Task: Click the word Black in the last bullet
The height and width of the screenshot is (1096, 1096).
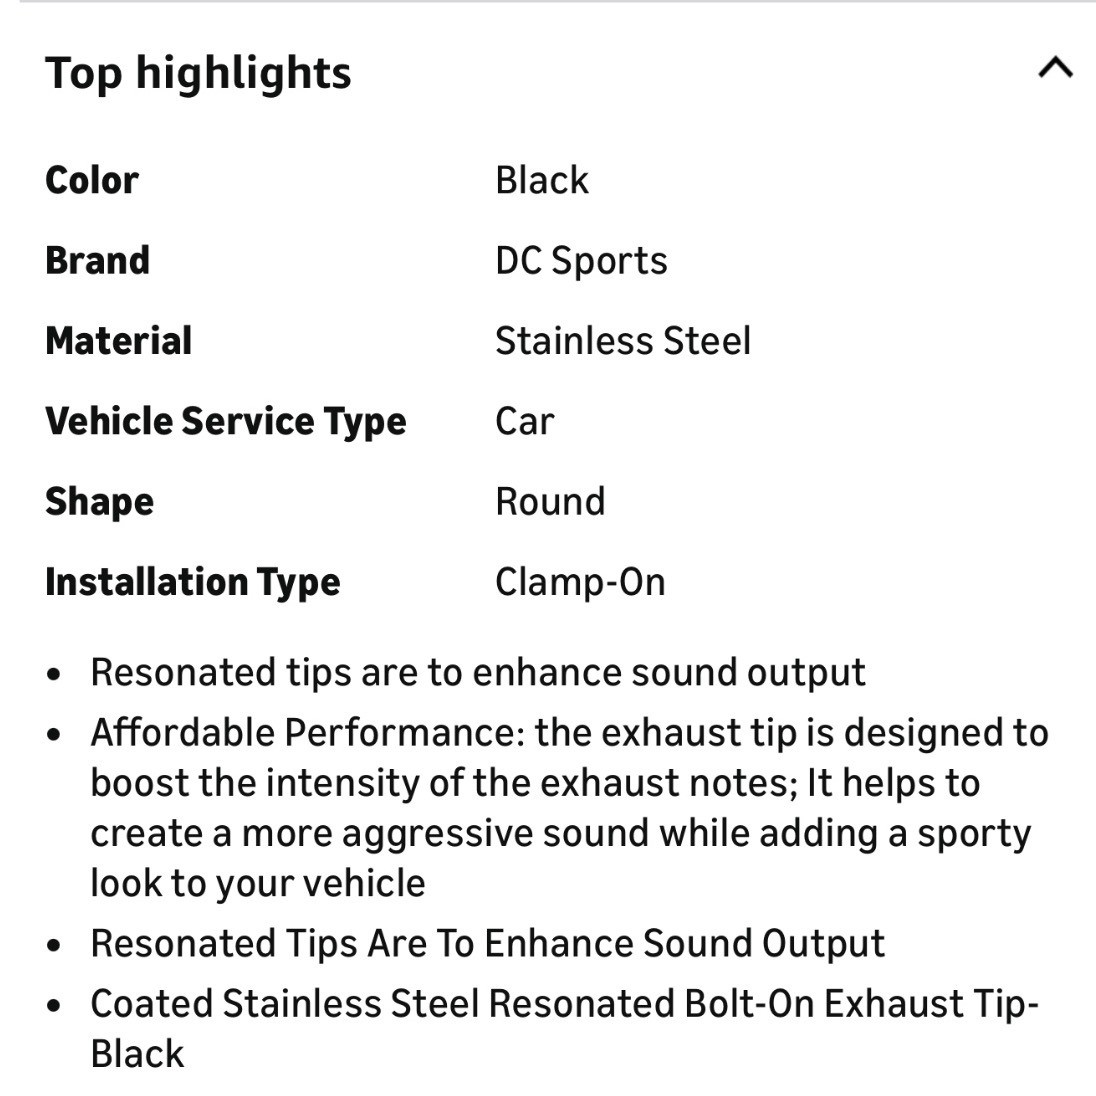Action: (137, 1054)
